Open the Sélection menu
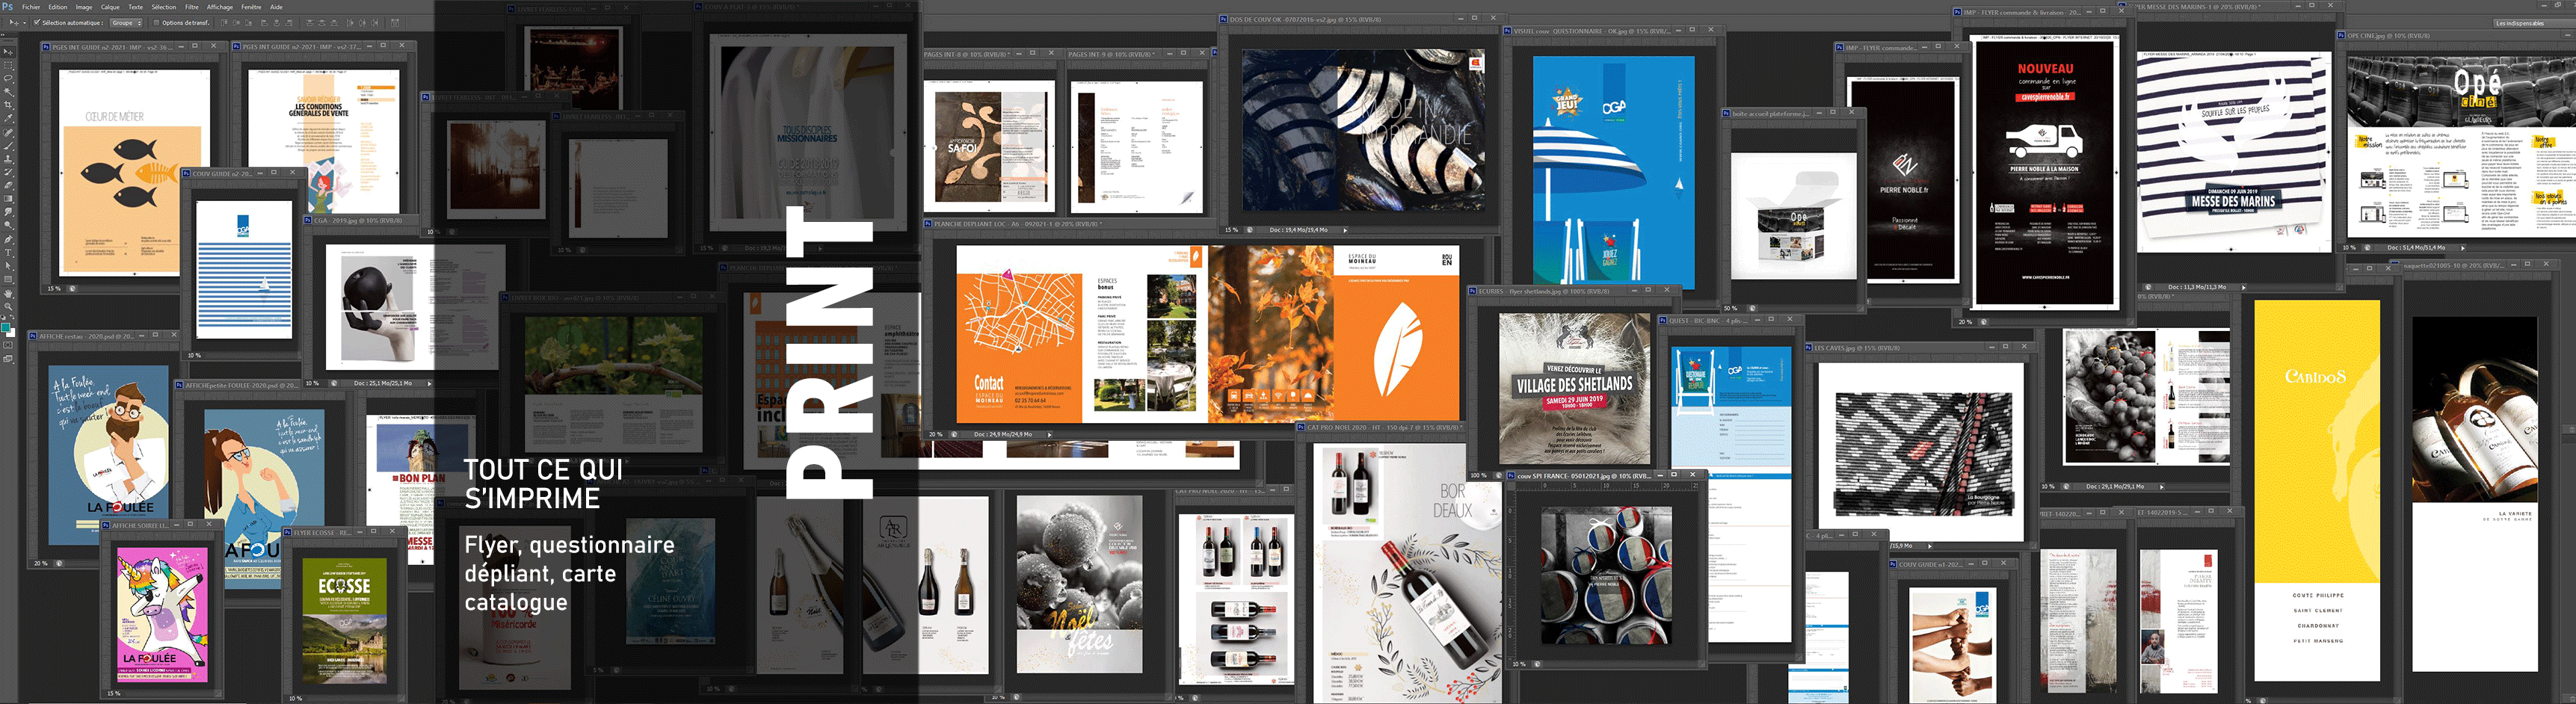 tap(164, 7)
